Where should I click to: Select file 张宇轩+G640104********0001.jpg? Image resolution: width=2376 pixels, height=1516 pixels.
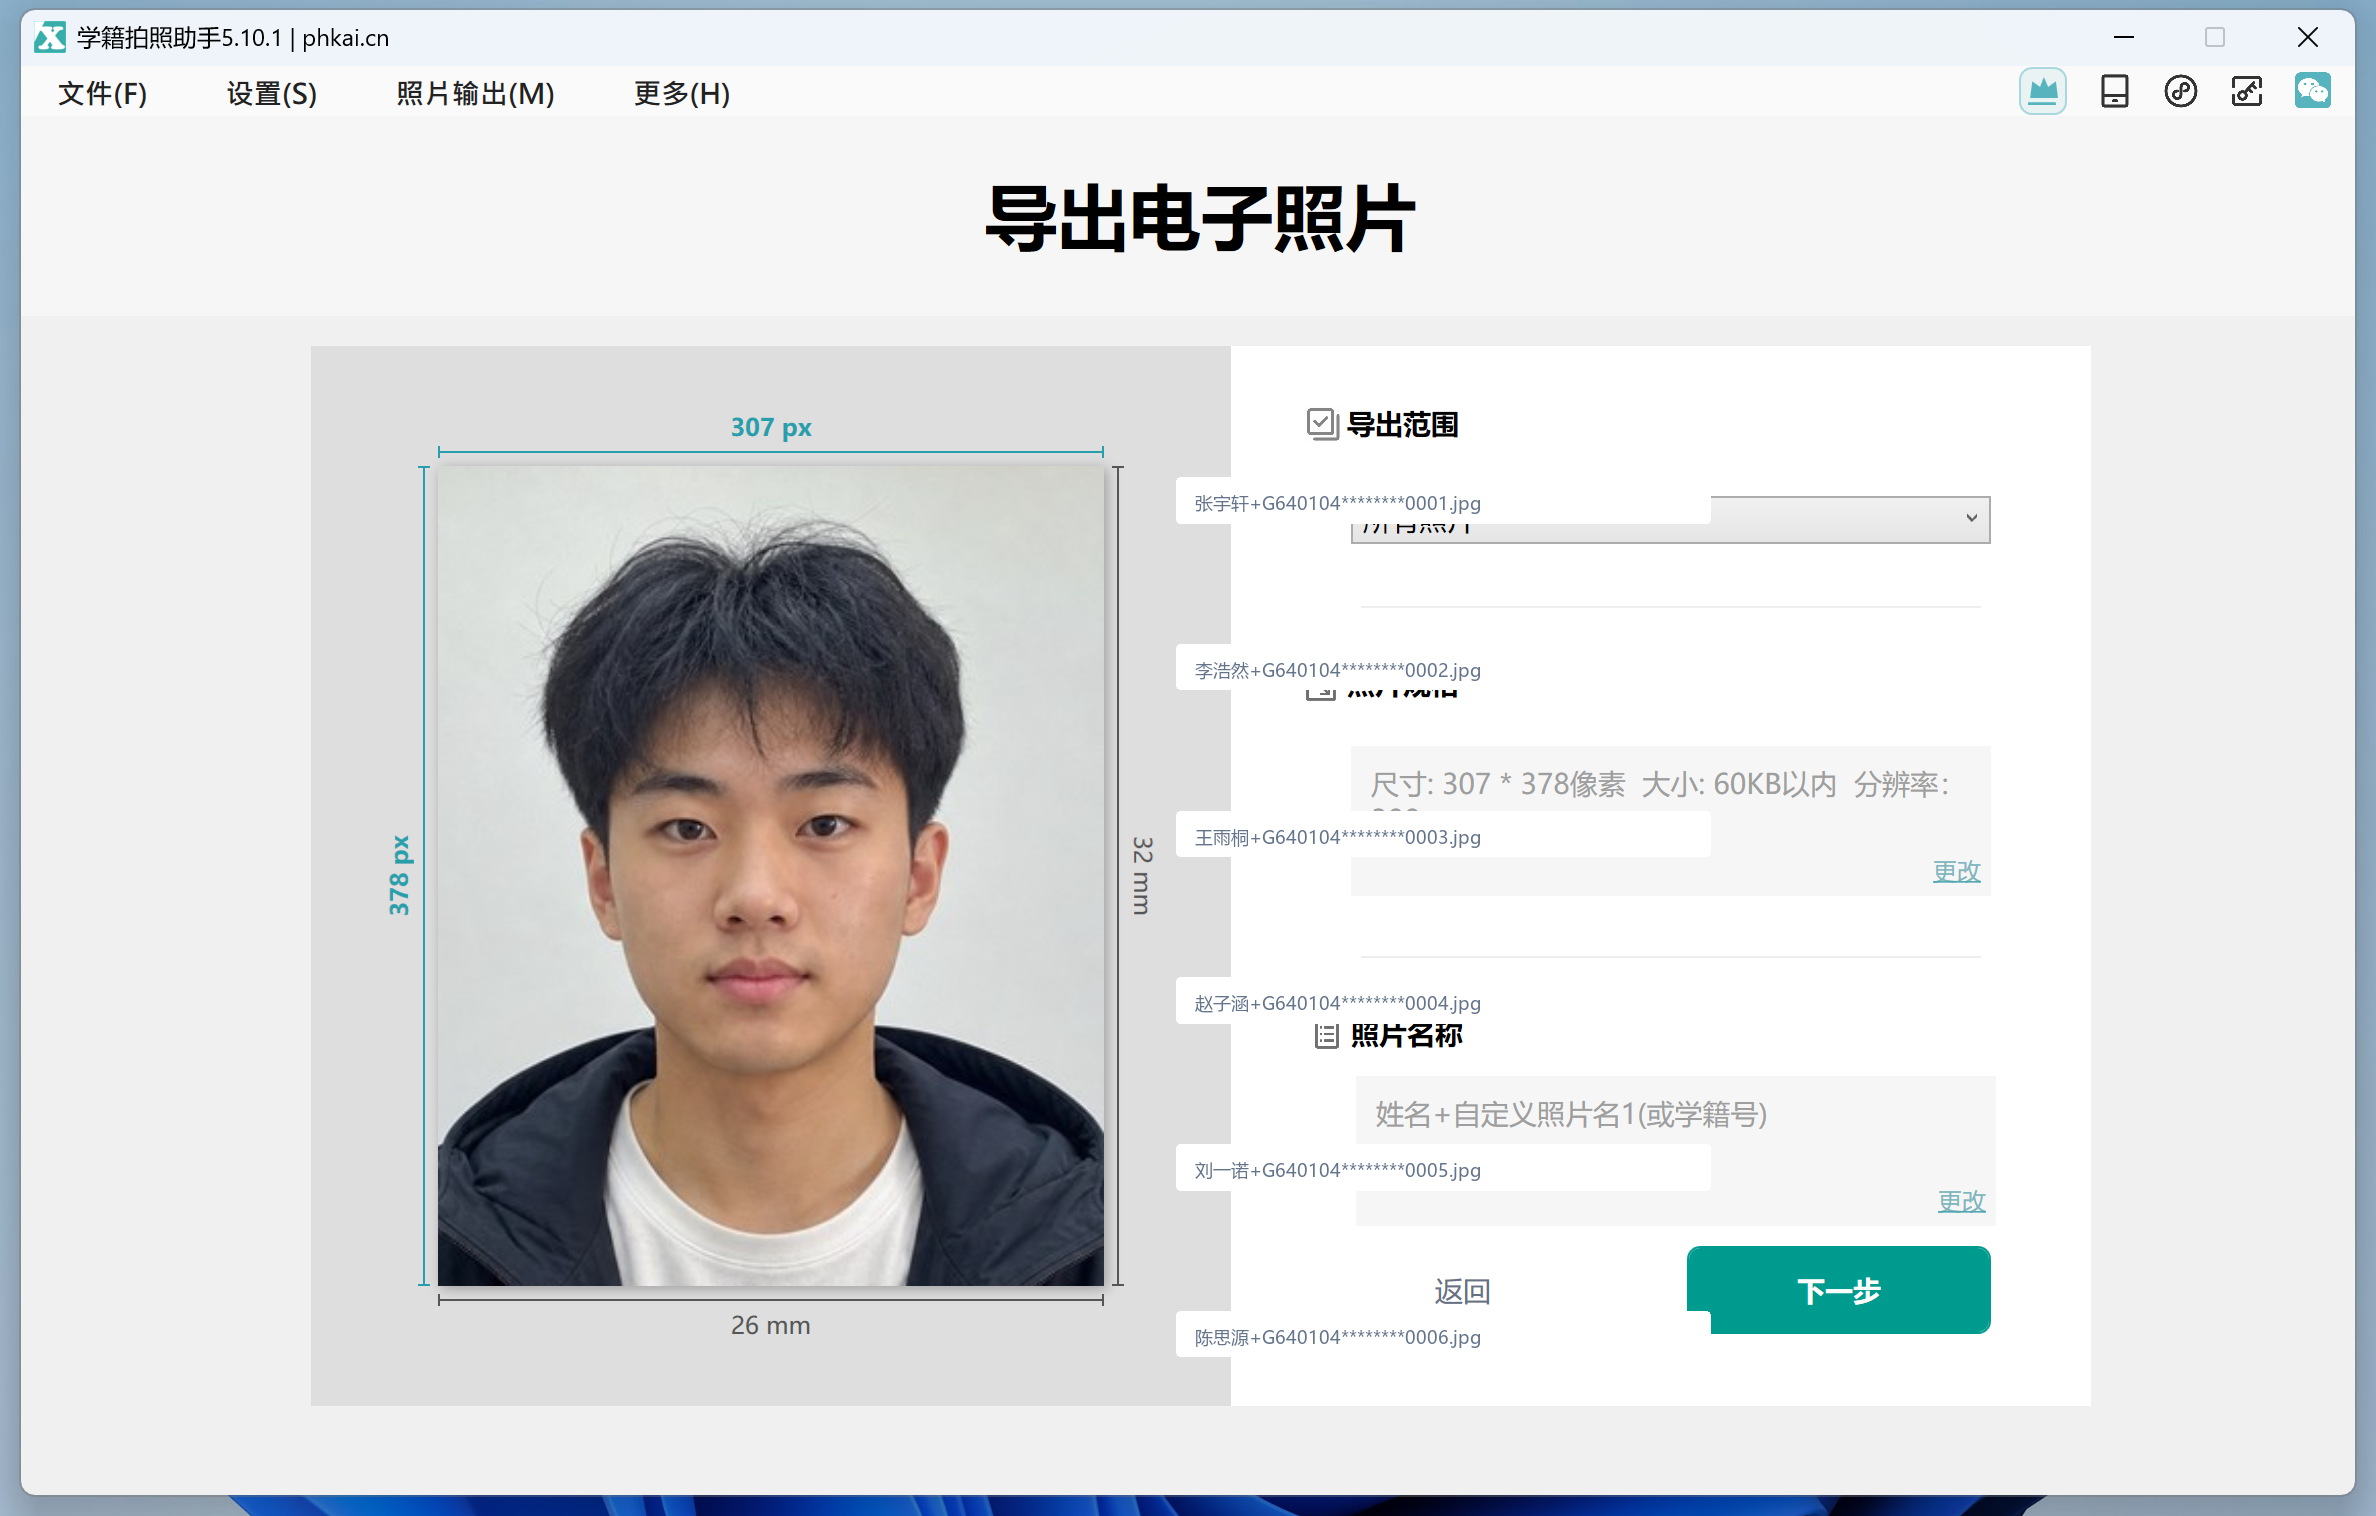(1442, 503)
